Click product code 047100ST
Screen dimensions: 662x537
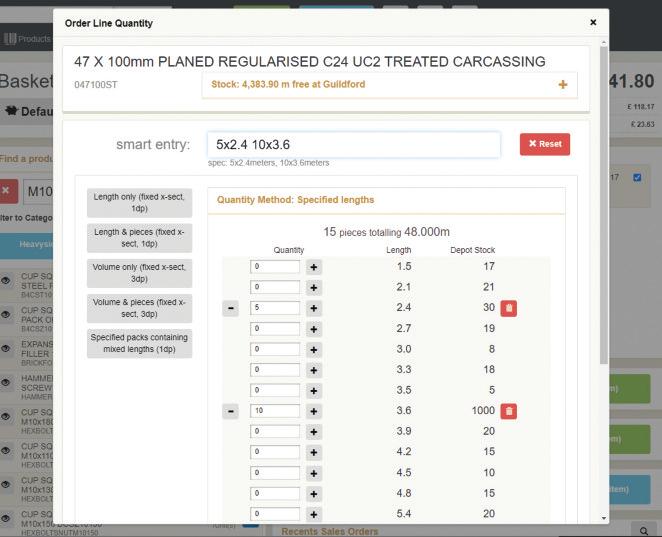pos(96,85)
